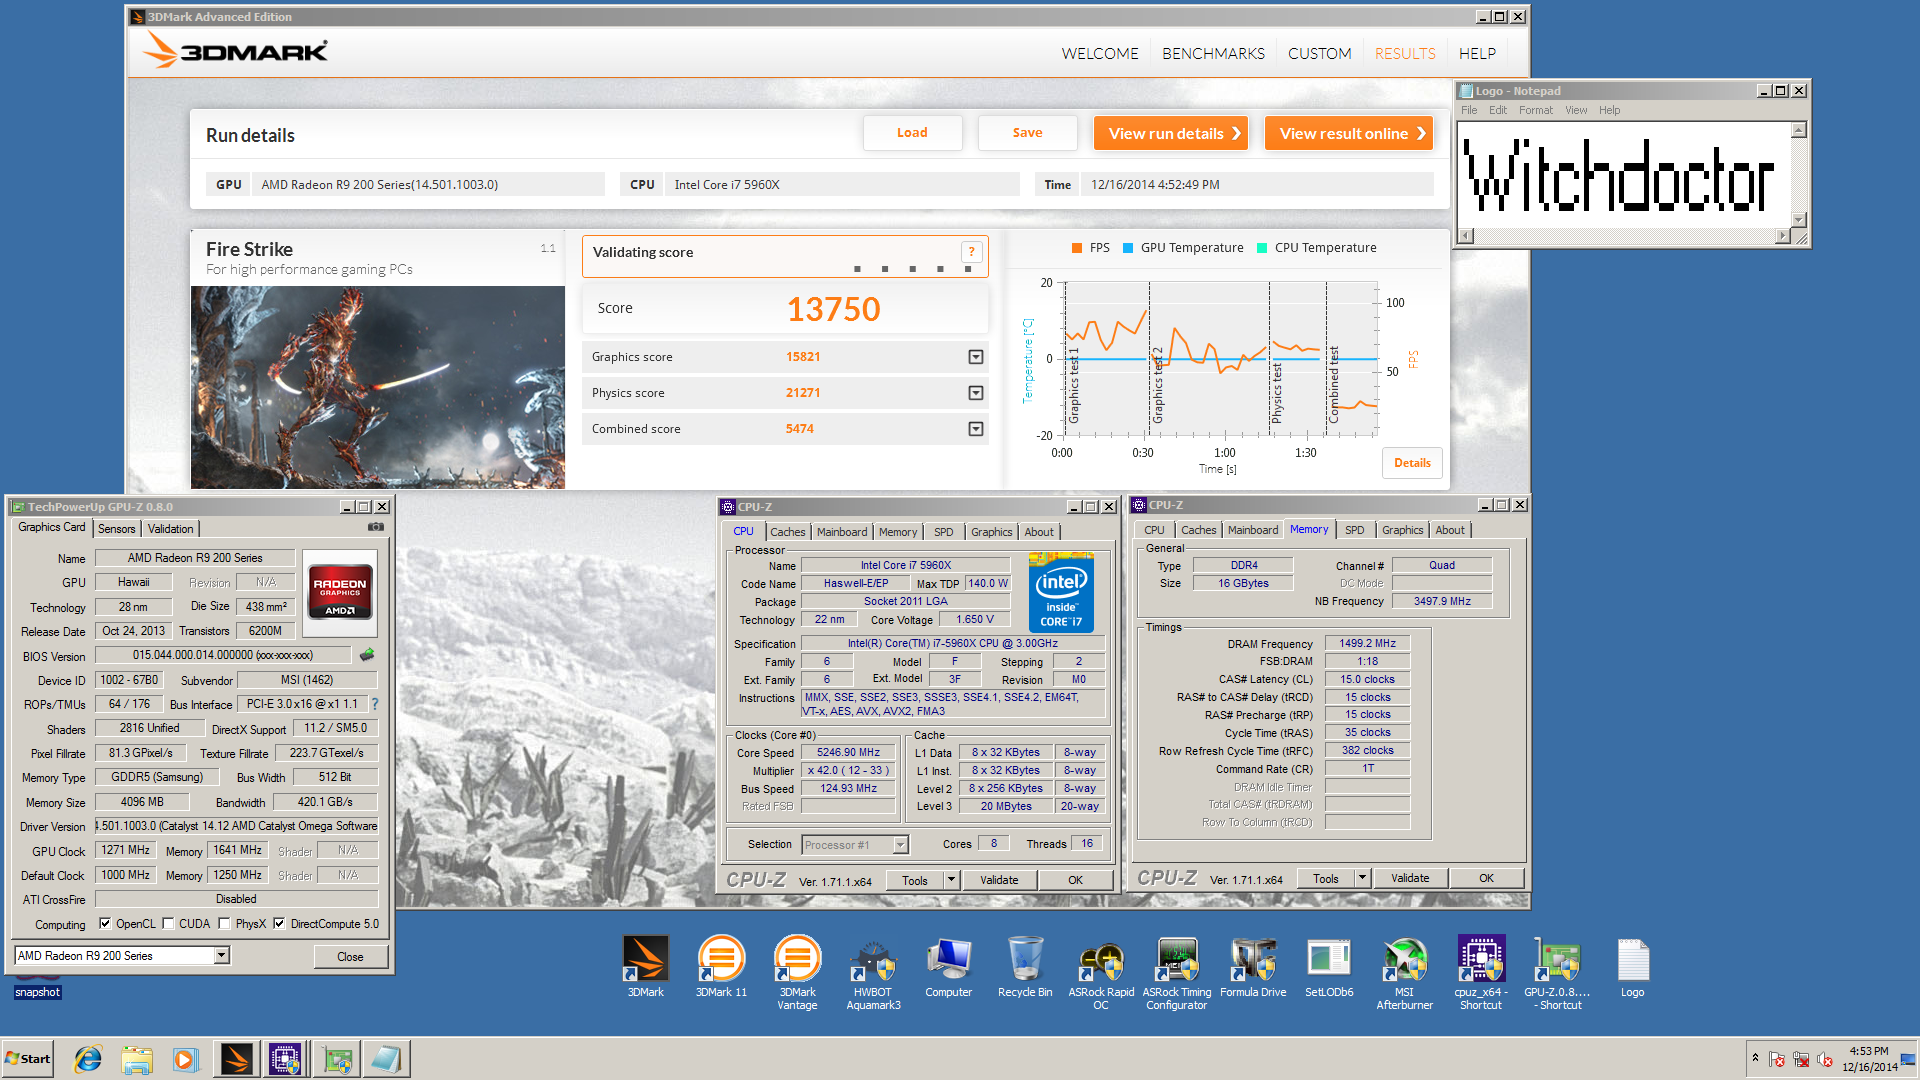Expand the Physics score details
The width and height of the screenshot is (1920, 1080).
[976, 393]
